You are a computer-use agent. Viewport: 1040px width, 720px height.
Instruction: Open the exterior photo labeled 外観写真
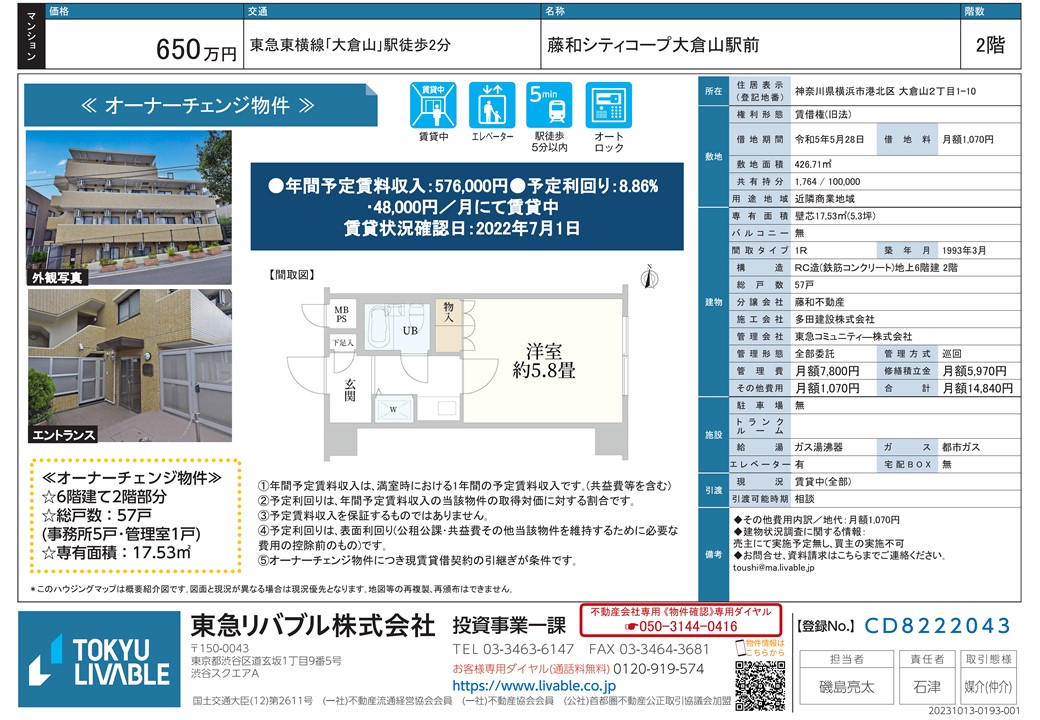127,207
